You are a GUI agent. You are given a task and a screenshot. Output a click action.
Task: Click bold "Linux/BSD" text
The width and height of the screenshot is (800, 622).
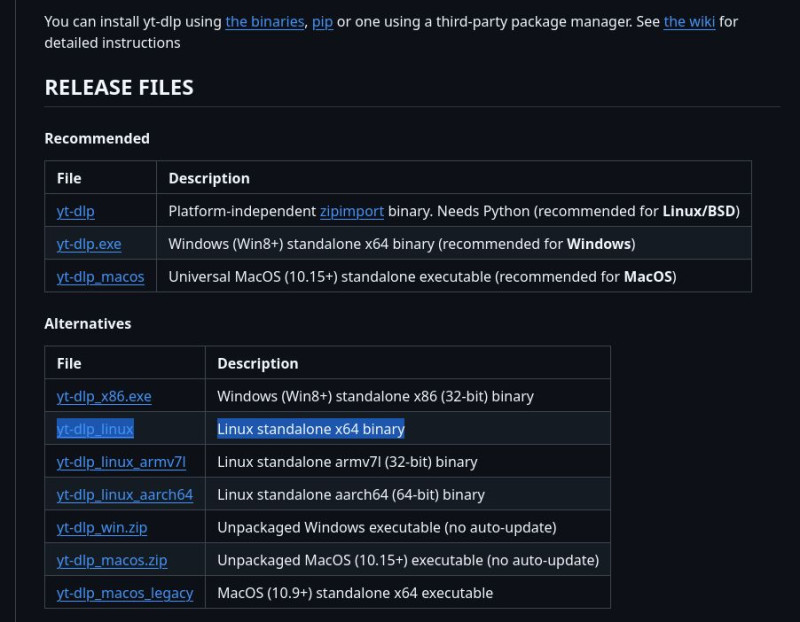pos(699,211)
